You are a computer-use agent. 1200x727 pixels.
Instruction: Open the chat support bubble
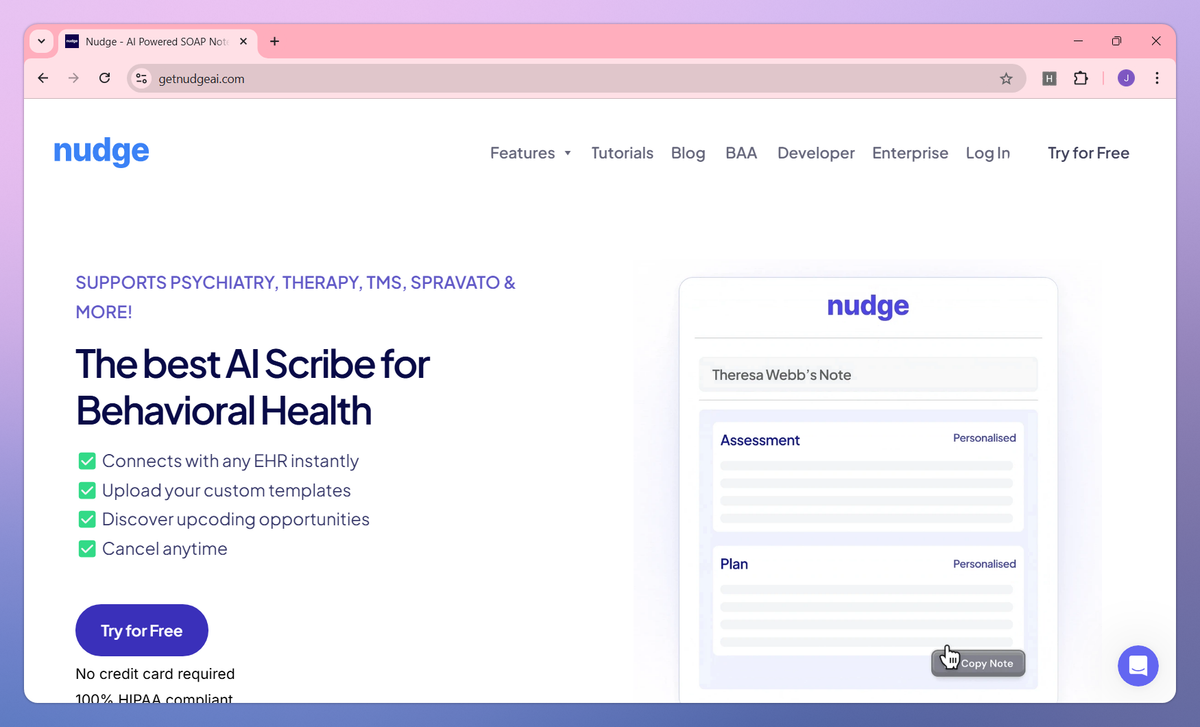[x=1138, y=665]
